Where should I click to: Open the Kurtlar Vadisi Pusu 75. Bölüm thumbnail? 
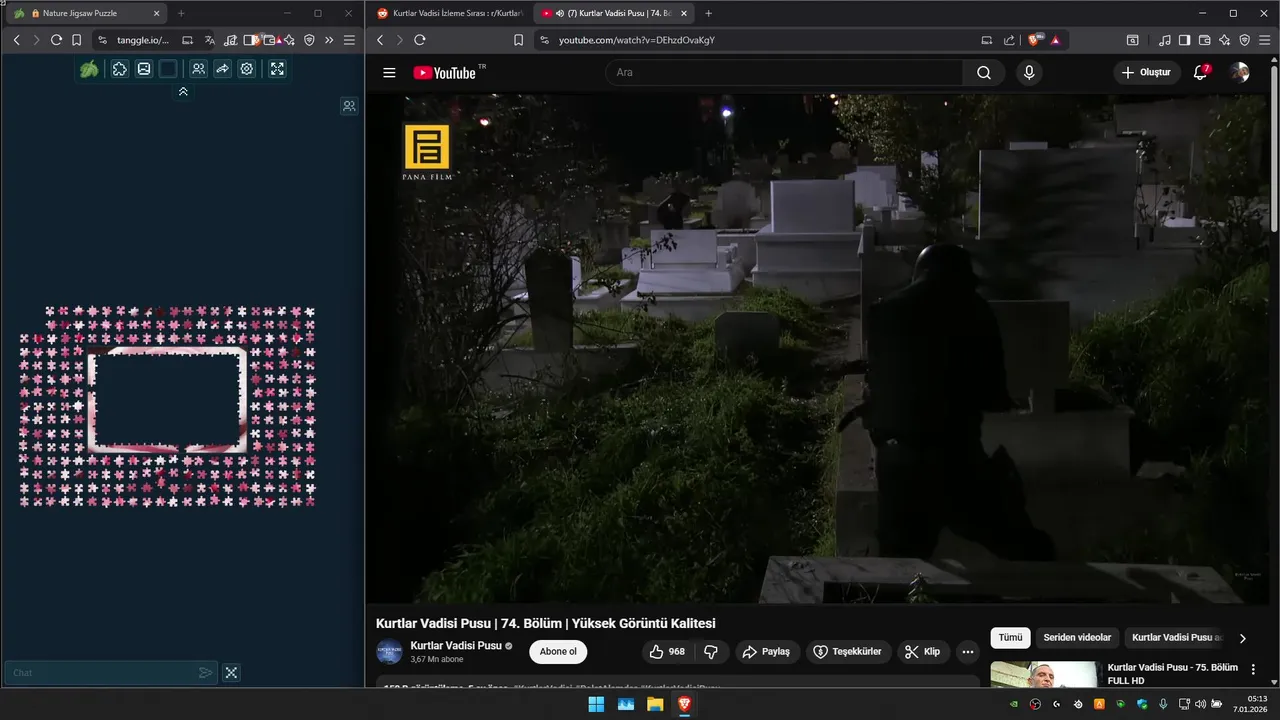point(1044,674)
